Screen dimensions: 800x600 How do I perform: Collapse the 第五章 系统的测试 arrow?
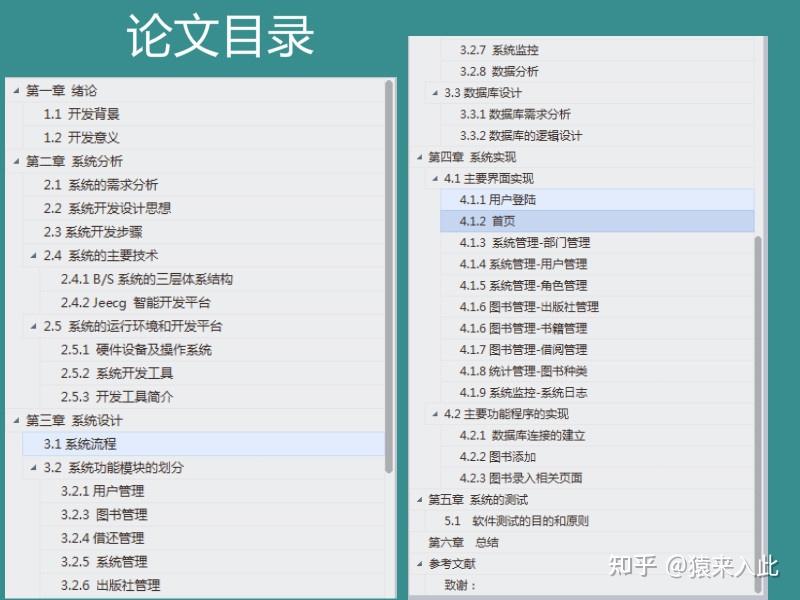[419, 499]
